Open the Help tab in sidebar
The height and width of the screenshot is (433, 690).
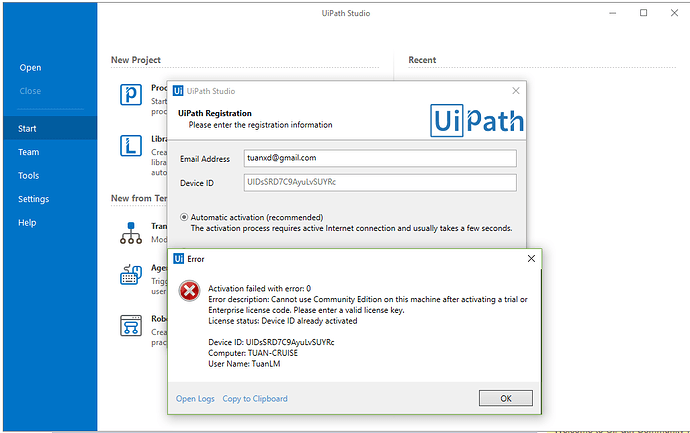(27, 223)
